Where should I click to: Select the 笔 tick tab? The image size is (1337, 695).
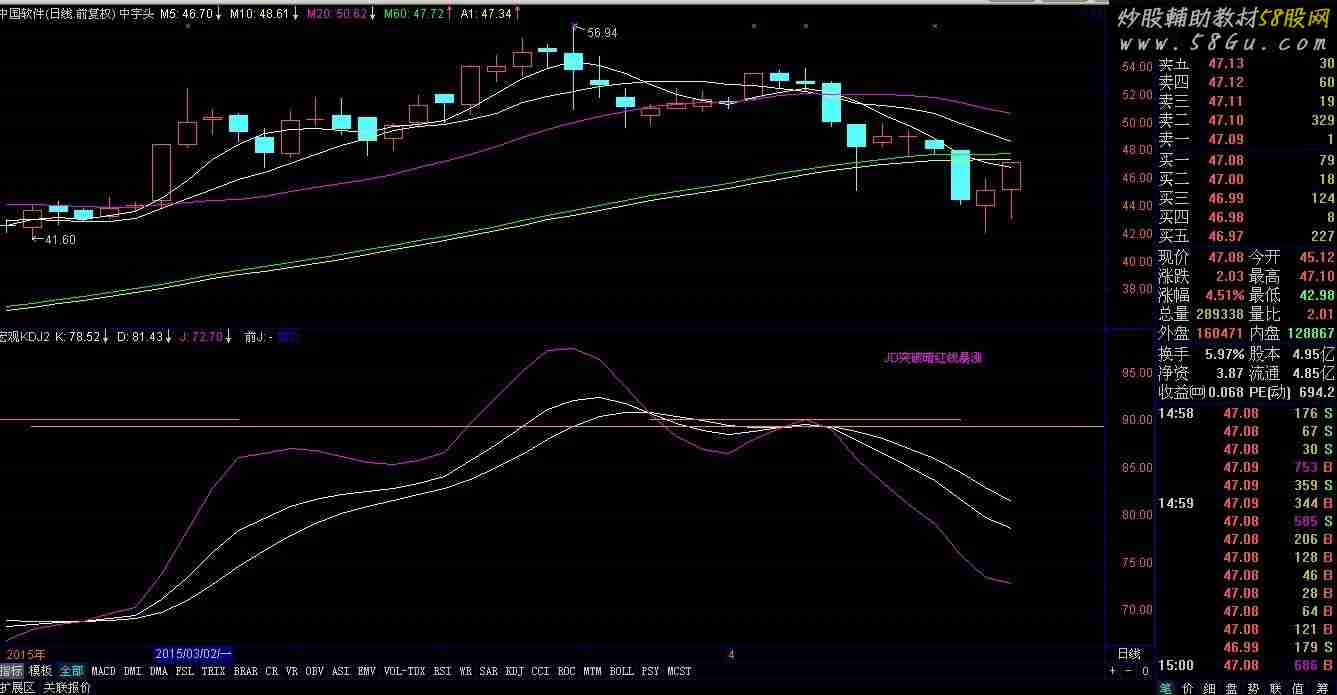point(1166,688)
